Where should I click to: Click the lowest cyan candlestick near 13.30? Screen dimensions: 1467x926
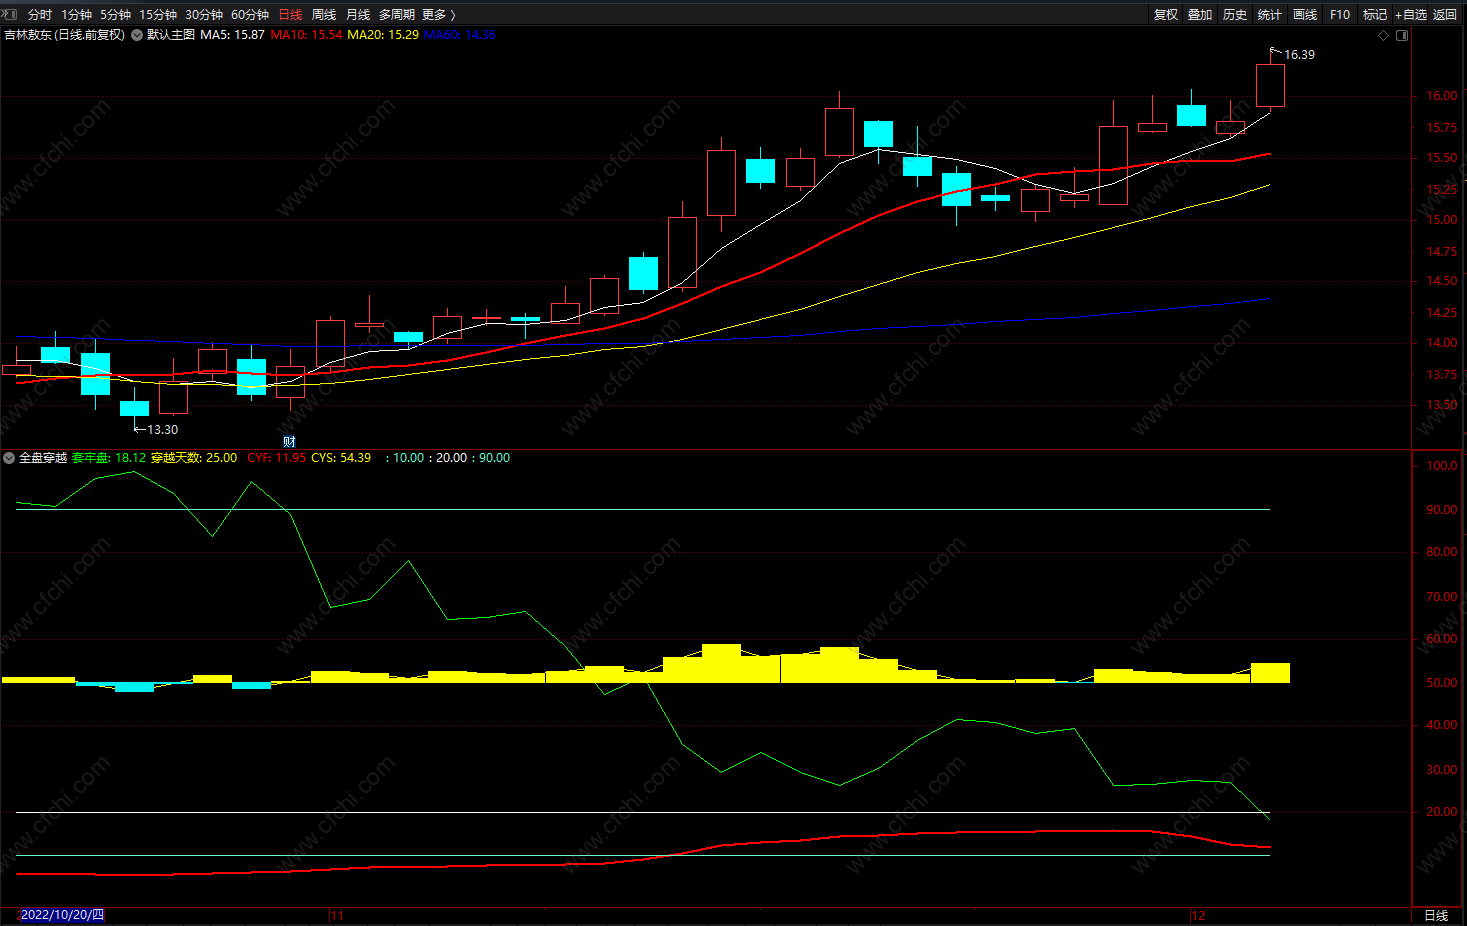coord(134,408)
